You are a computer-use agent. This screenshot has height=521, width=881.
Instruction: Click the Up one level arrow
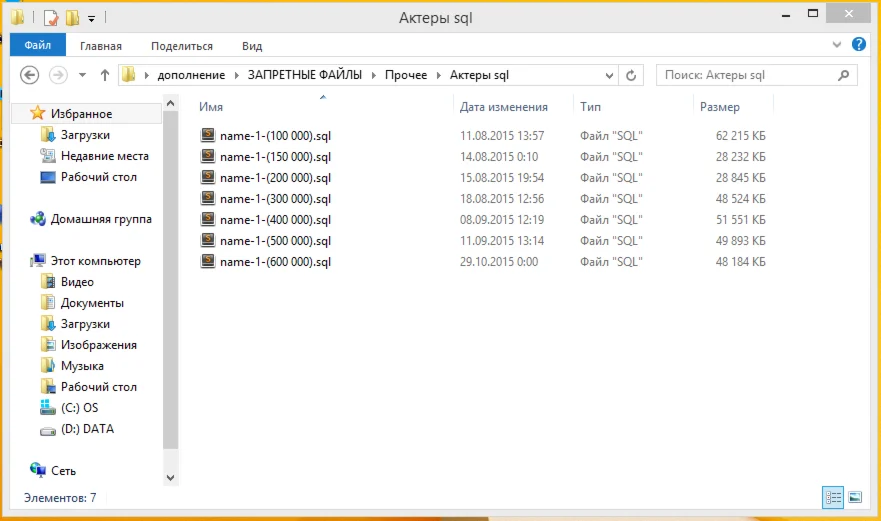click(104, 75)
